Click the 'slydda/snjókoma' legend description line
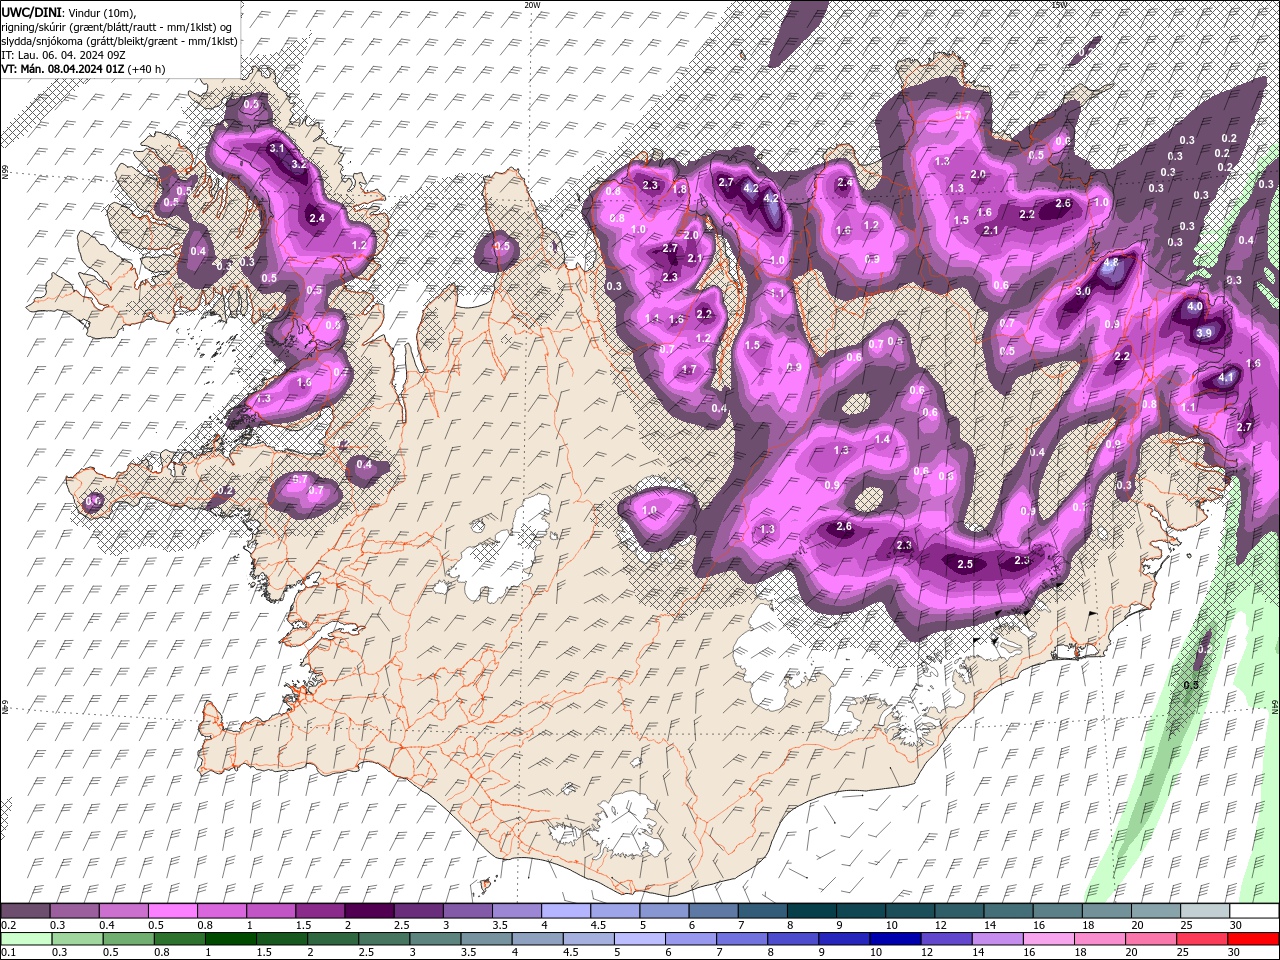This screenshot has width=1280, height=960. pyautogui.click(x=119, y=41)
